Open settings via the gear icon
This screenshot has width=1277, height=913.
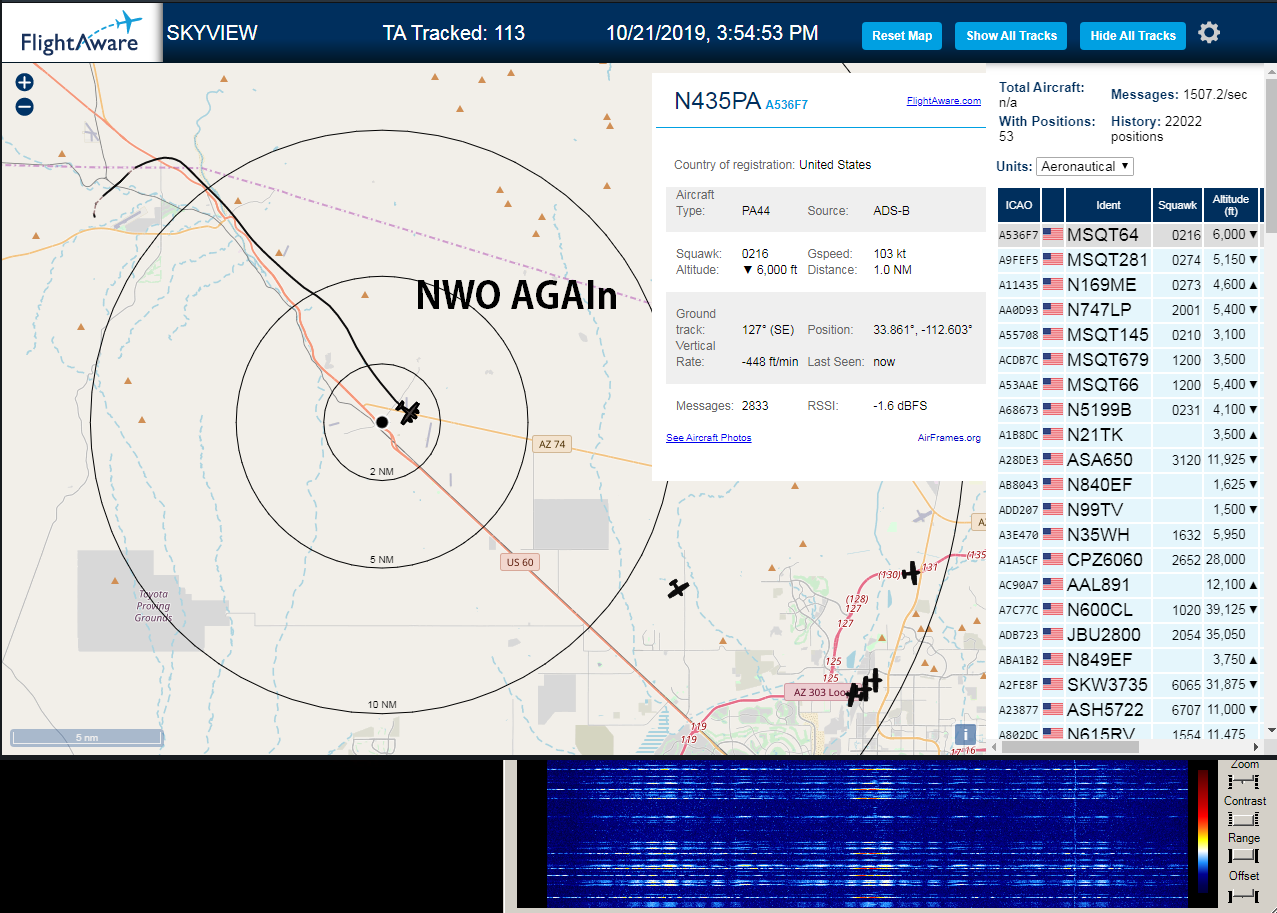click(x=1209, y=34)
